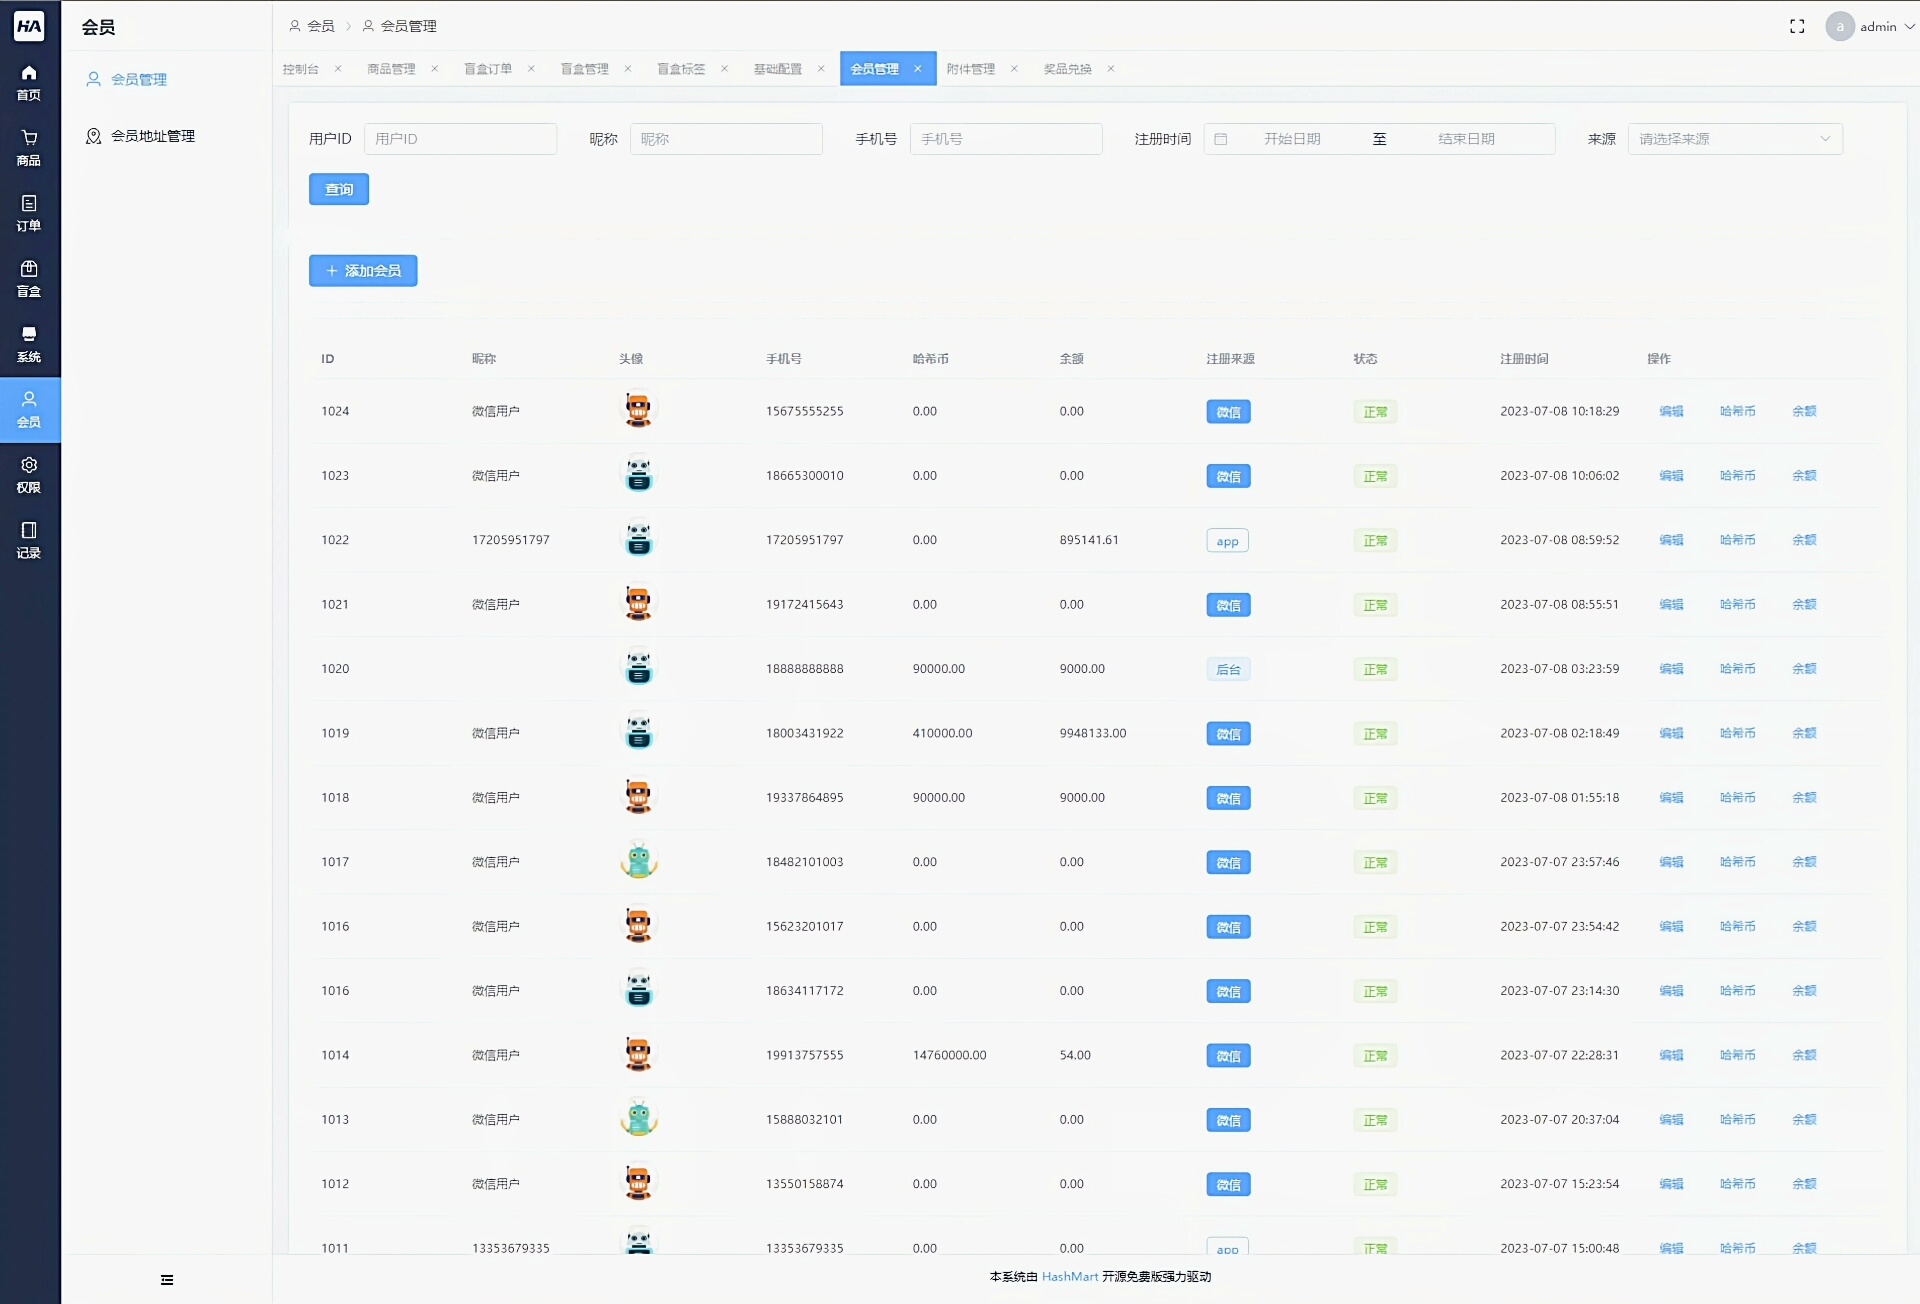Focus the 手机号 phone input field
Image resolution: width=1920 pixels, height=1304 pixels.
[x=1005, y=139]
